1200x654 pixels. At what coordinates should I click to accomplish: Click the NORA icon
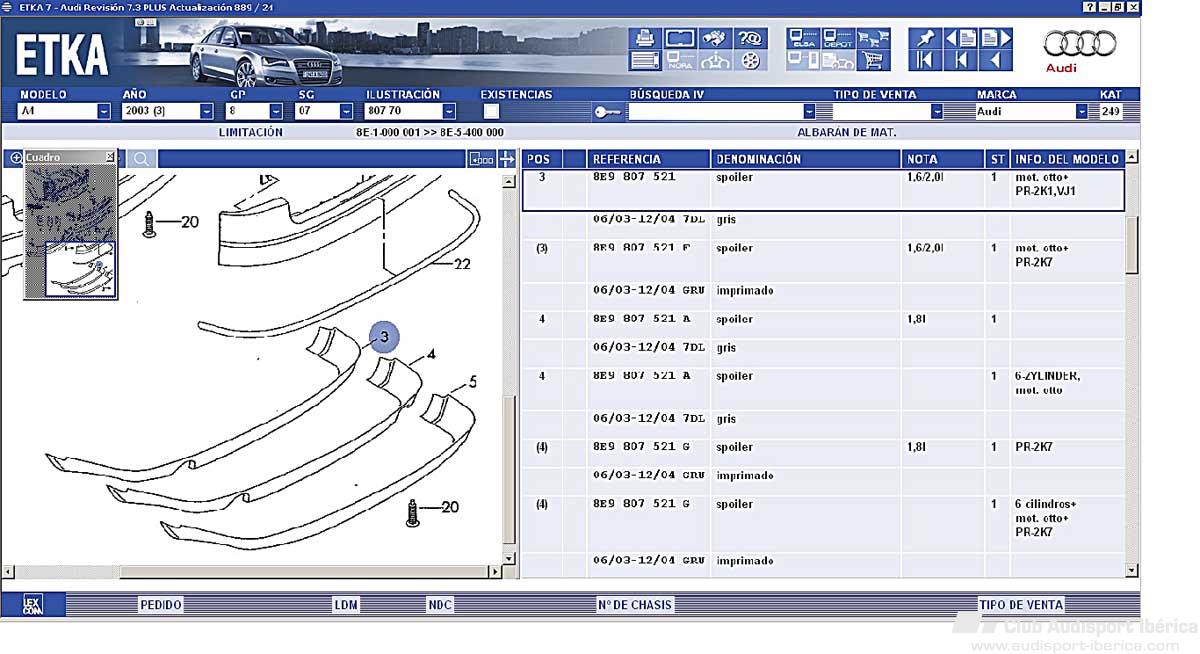coord(680,61)
